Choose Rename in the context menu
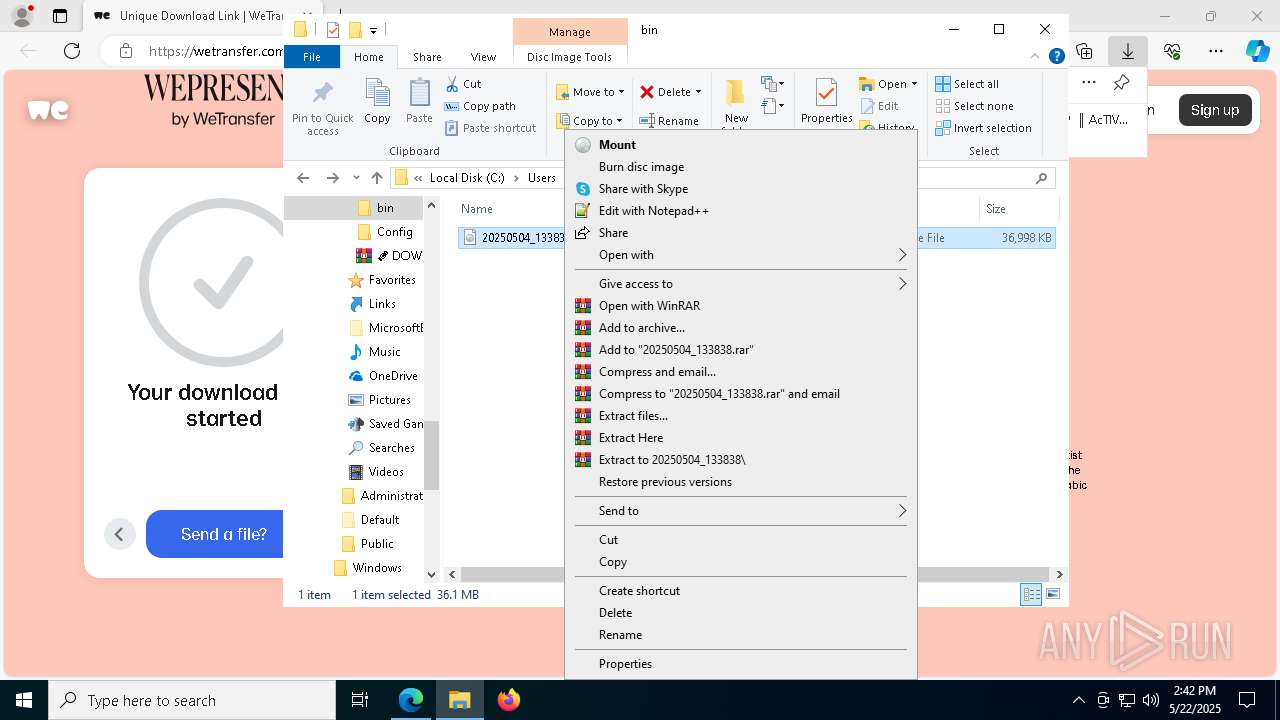 [x=741, y=635]
